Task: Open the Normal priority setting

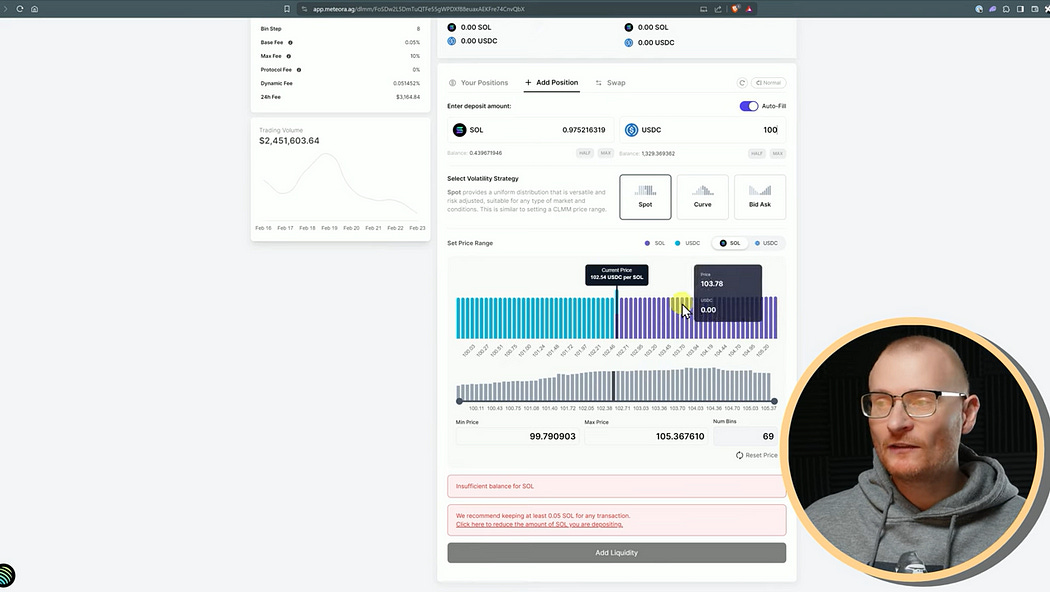Action: click(x=769, y=83)
